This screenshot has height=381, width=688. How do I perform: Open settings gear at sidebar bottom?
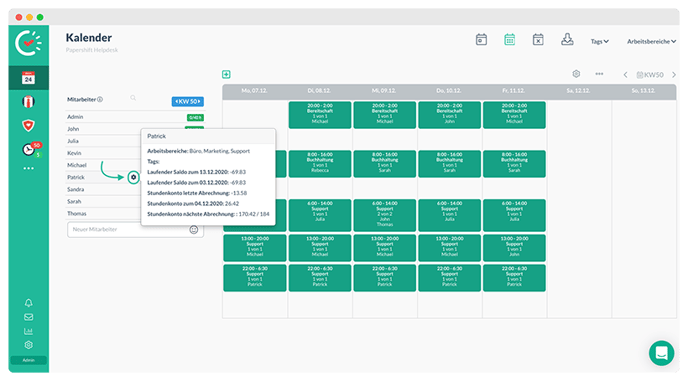pyautogui.click(x=29, y=345)
